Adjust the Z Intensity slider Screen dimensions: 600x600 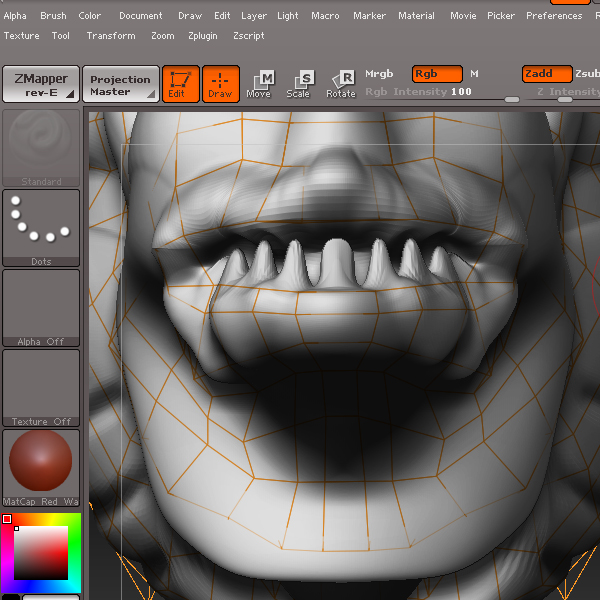562,94
